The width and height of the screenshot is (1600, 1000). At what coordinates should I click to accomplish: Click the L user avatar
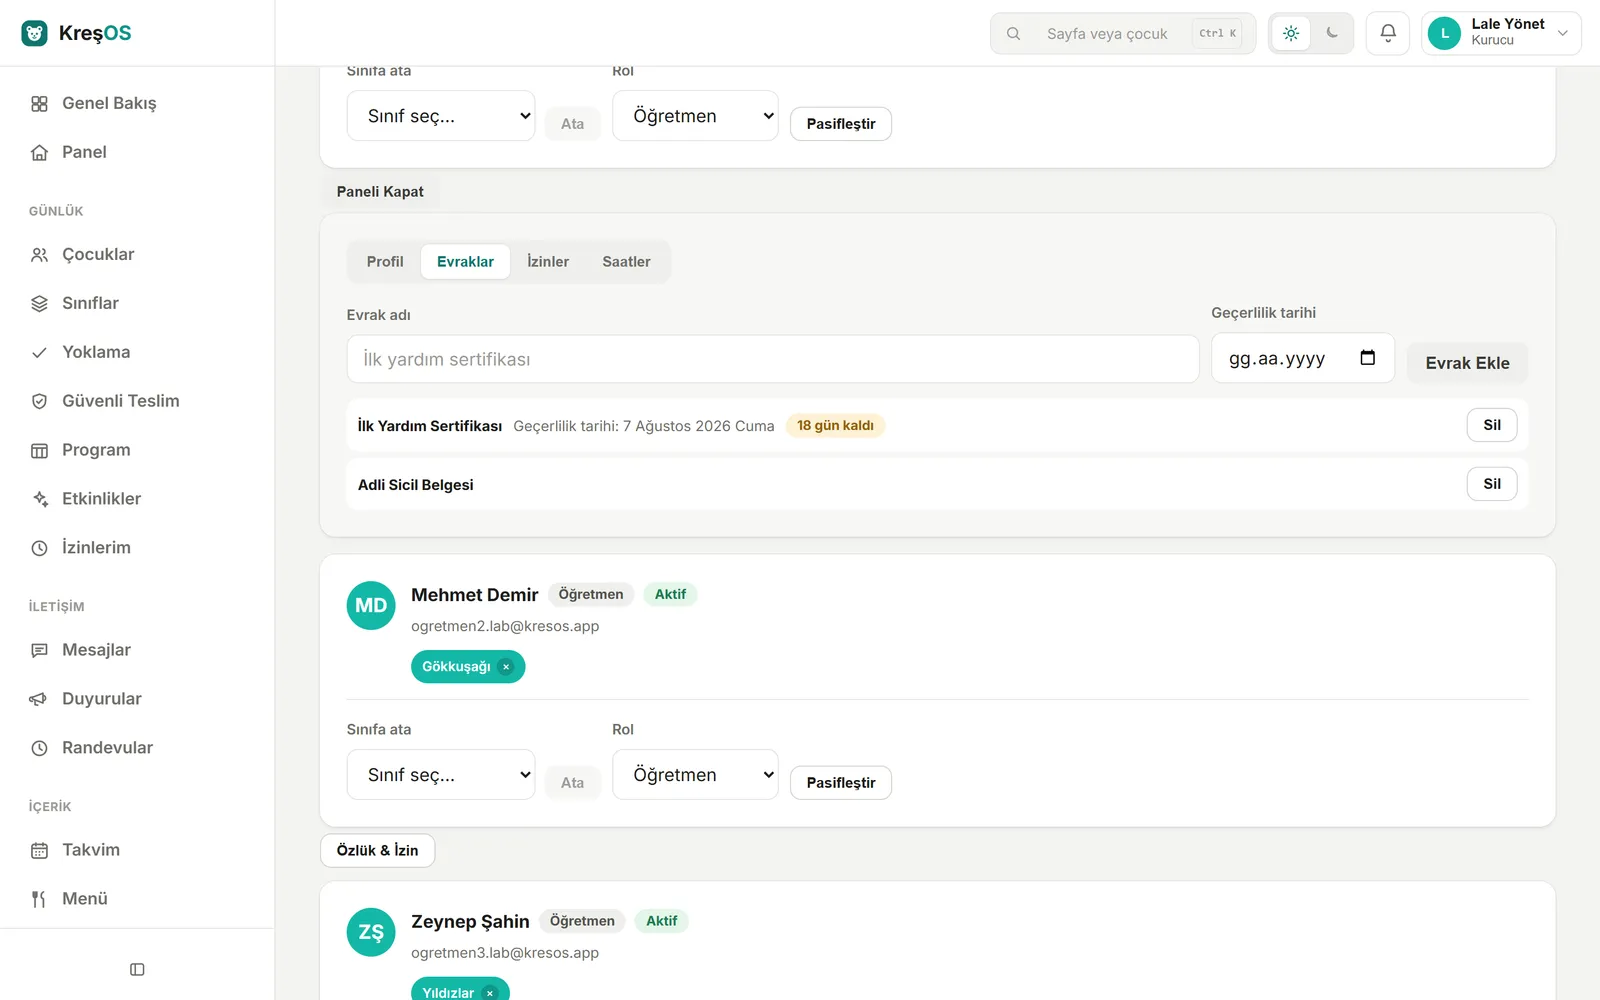click(1444, 33)
